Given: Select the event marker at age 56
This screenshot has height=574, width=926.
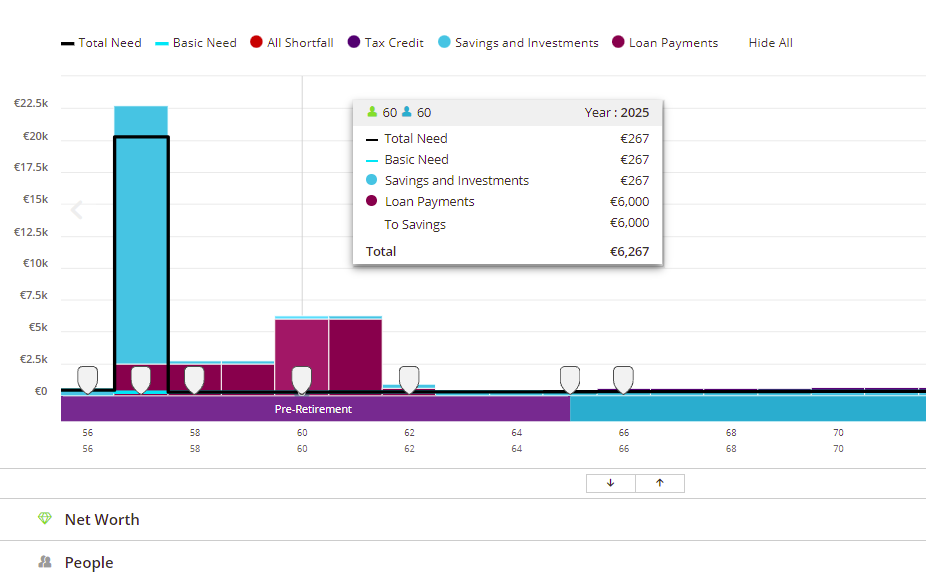Looking at the screenshot, I should [x=88, y=380].
